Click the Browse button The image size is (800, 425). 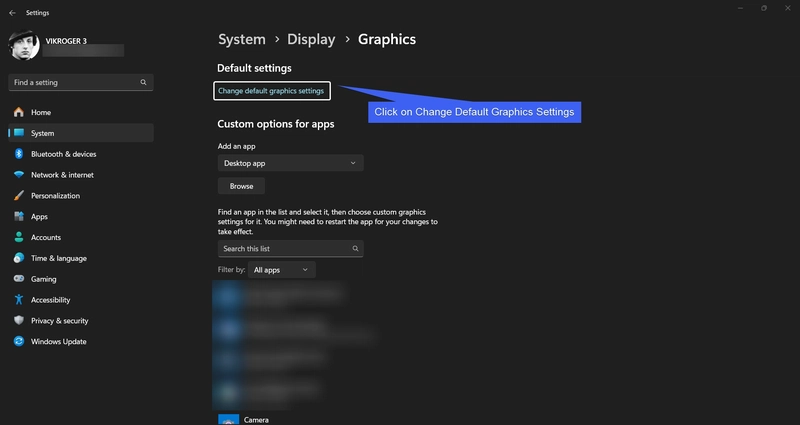click(x=241, y=186)
